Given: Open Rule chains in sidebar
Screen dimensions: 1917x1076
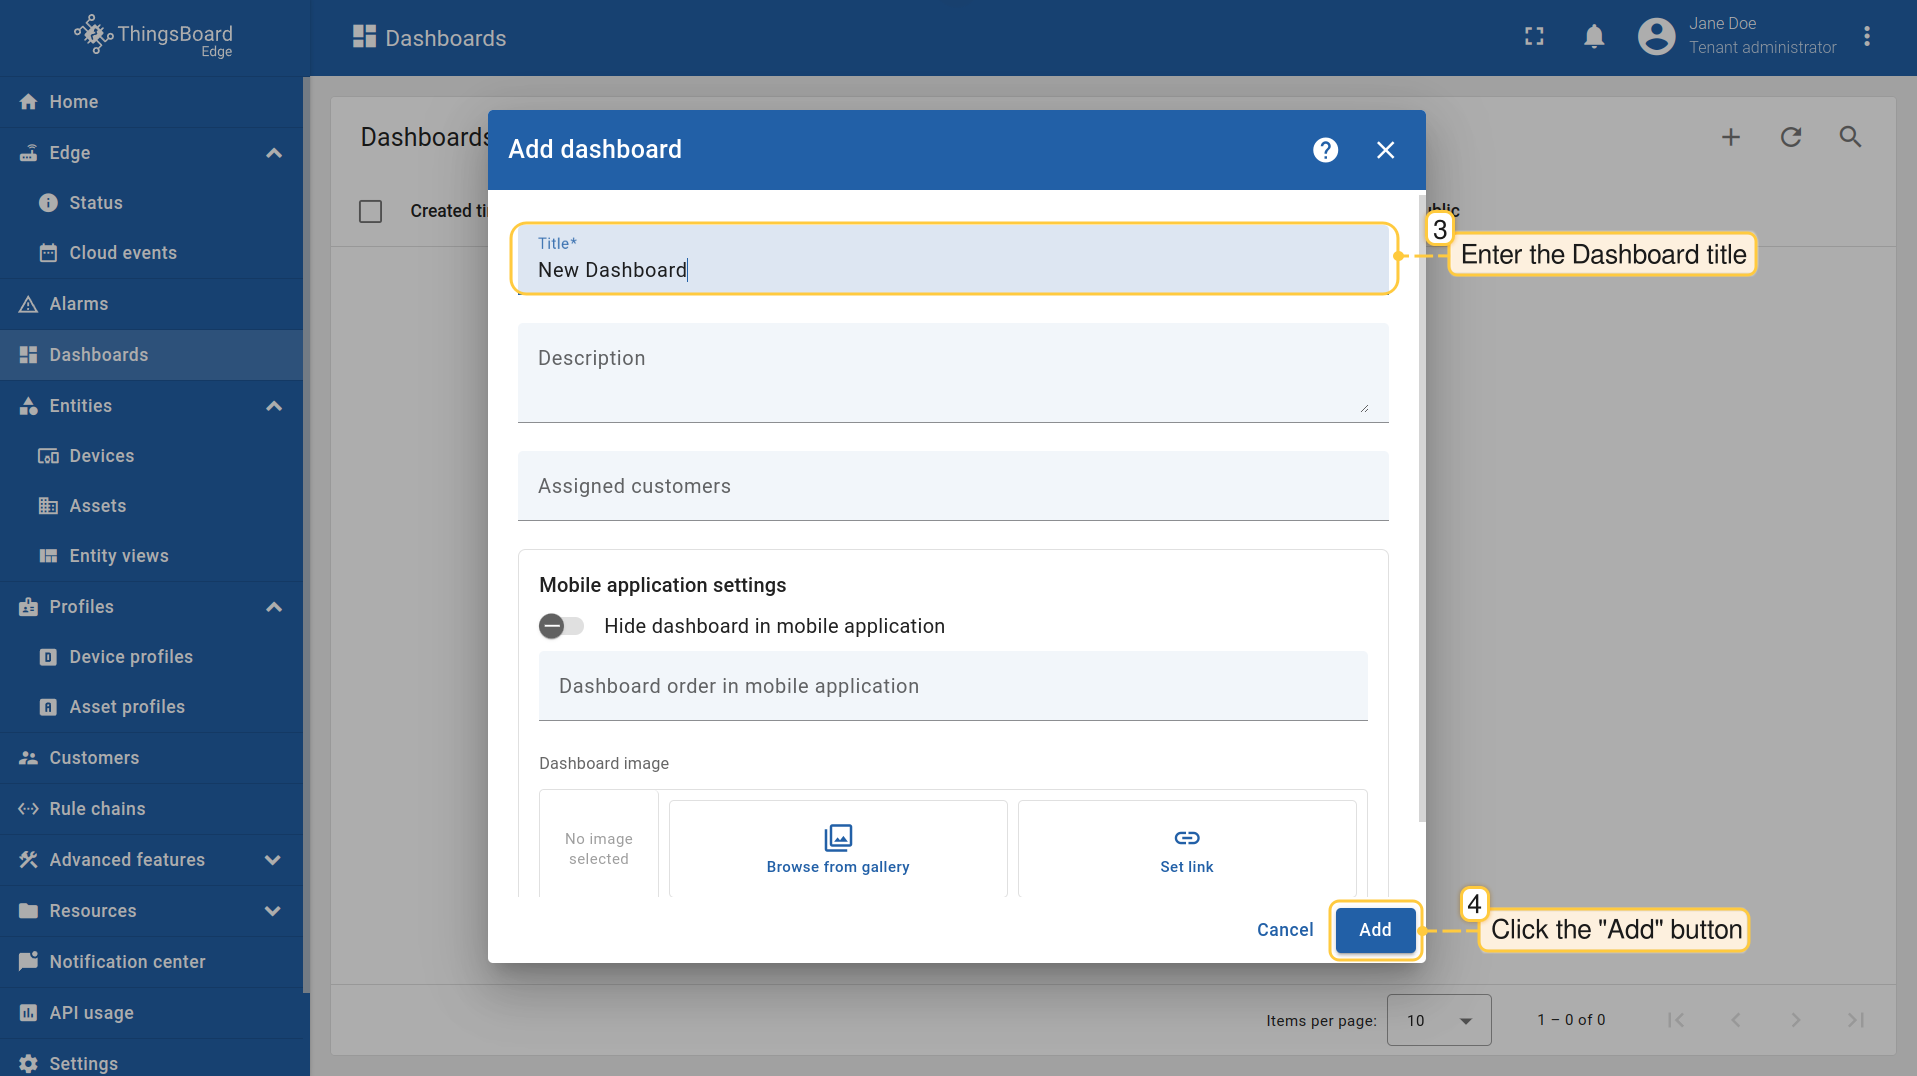Looking at the screenshot, I should 97,809.
